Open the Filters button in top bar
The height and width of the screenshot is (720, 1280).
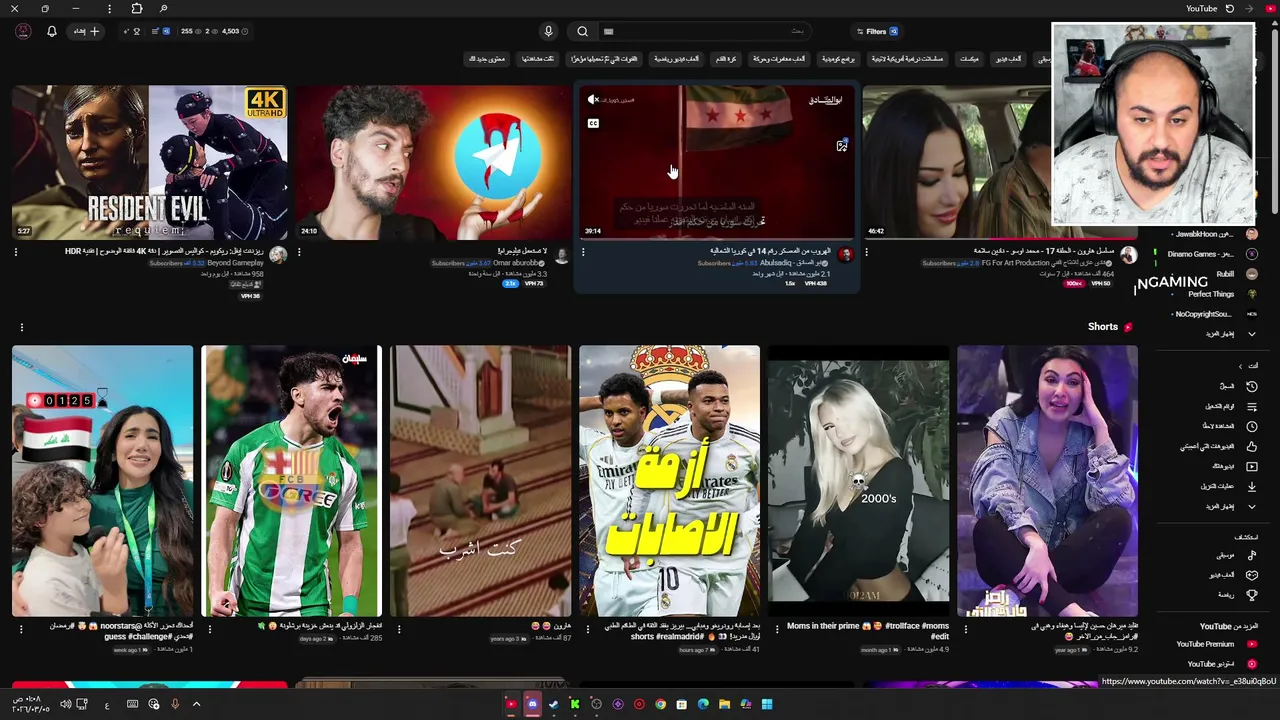point(878,31)
